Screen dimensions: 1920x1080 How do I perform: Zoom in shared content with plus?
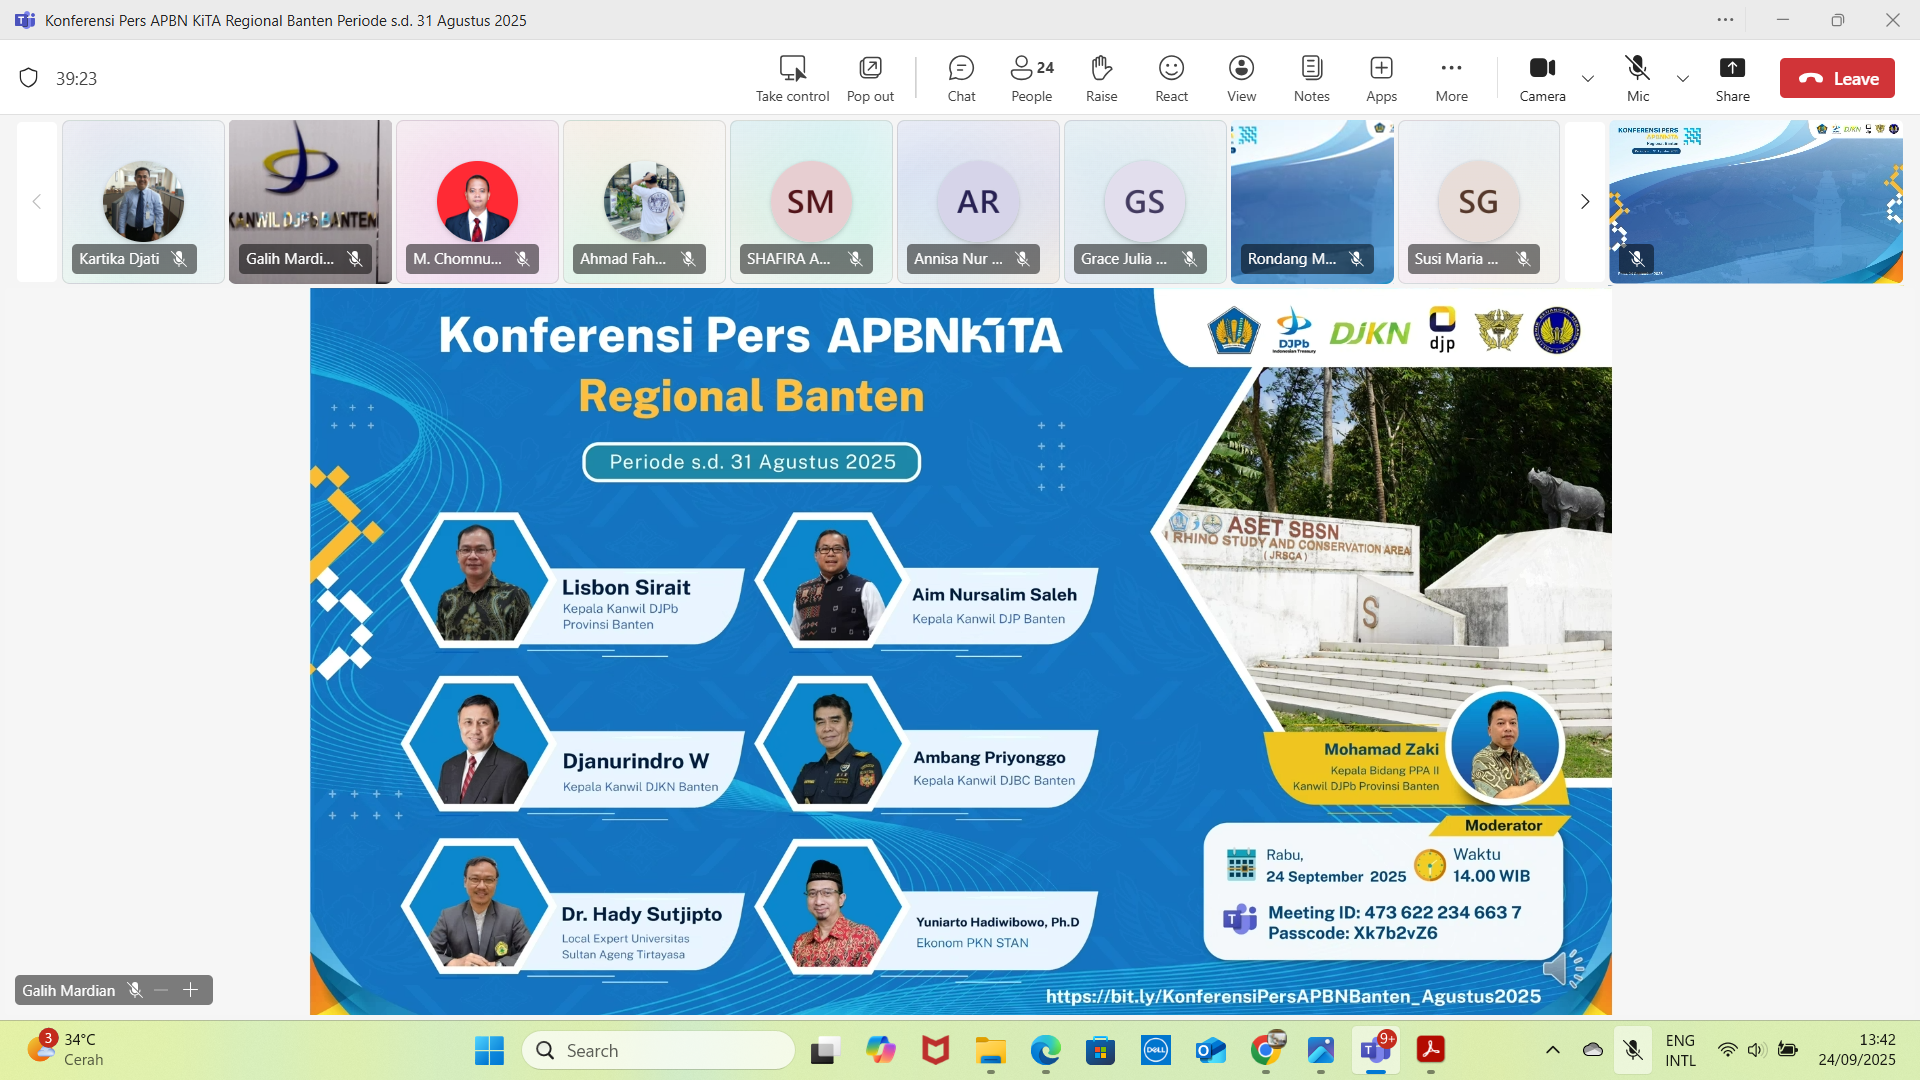pyautogui.click(x=191, y=990)
